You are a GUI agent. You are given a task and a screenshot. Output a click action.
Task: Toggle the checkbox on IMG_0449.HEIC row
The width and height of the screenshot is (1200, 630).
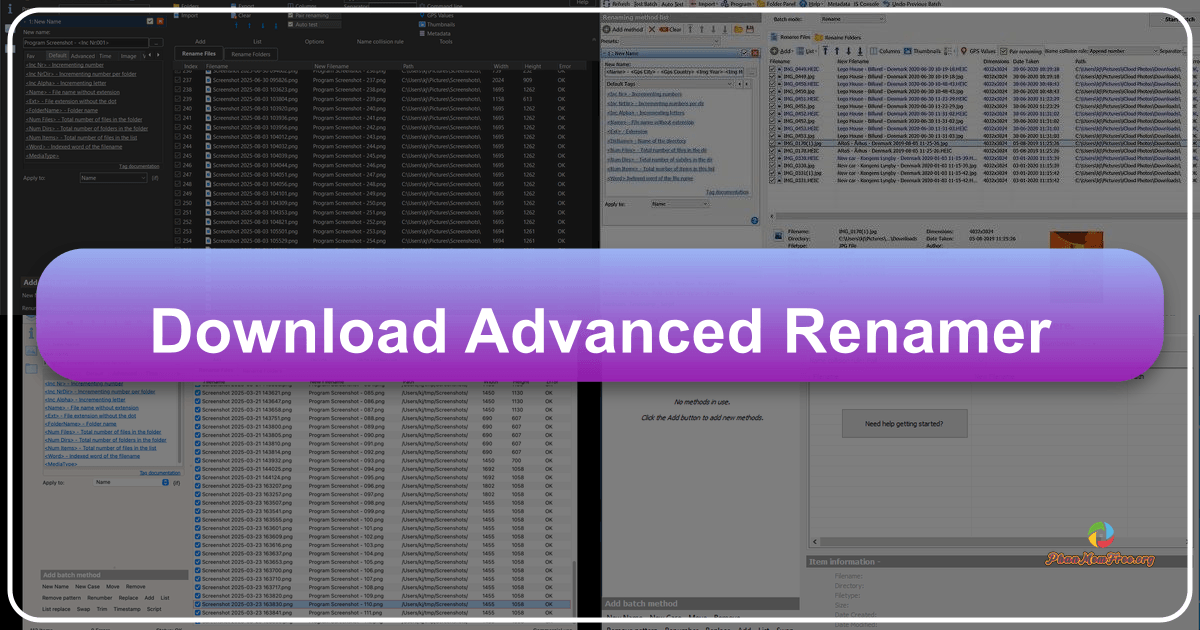[774, 68]
